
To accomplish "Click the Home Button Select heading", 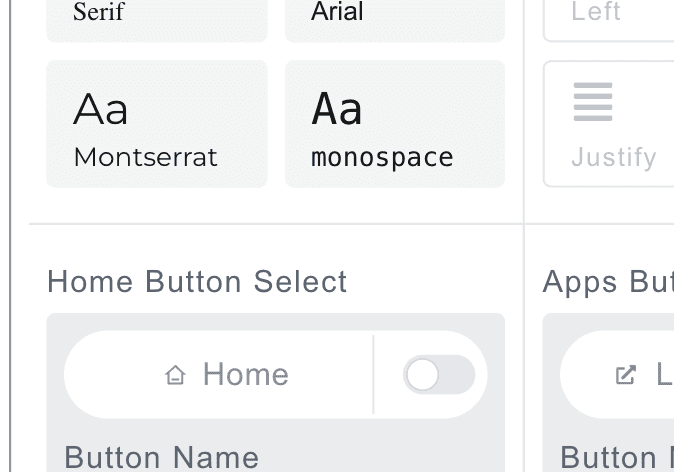I will [x=198, y=282].
